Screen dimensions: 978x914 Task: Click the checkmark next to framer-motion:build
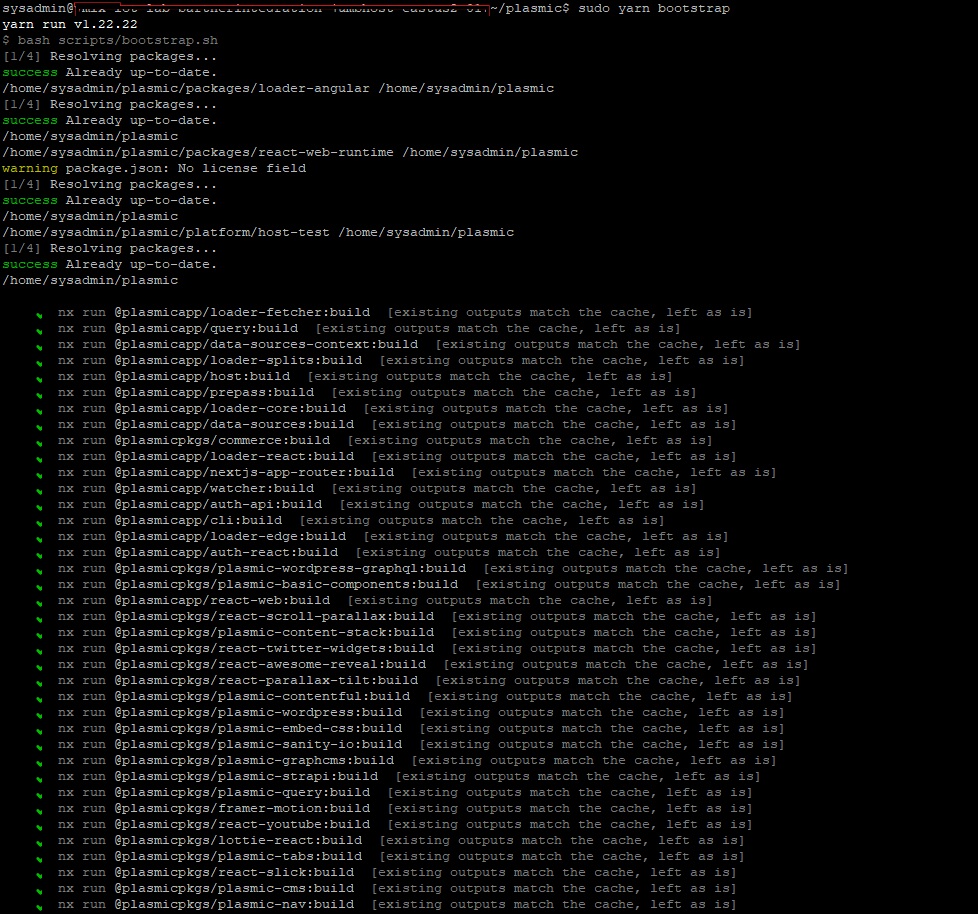(x=39, y=810)
